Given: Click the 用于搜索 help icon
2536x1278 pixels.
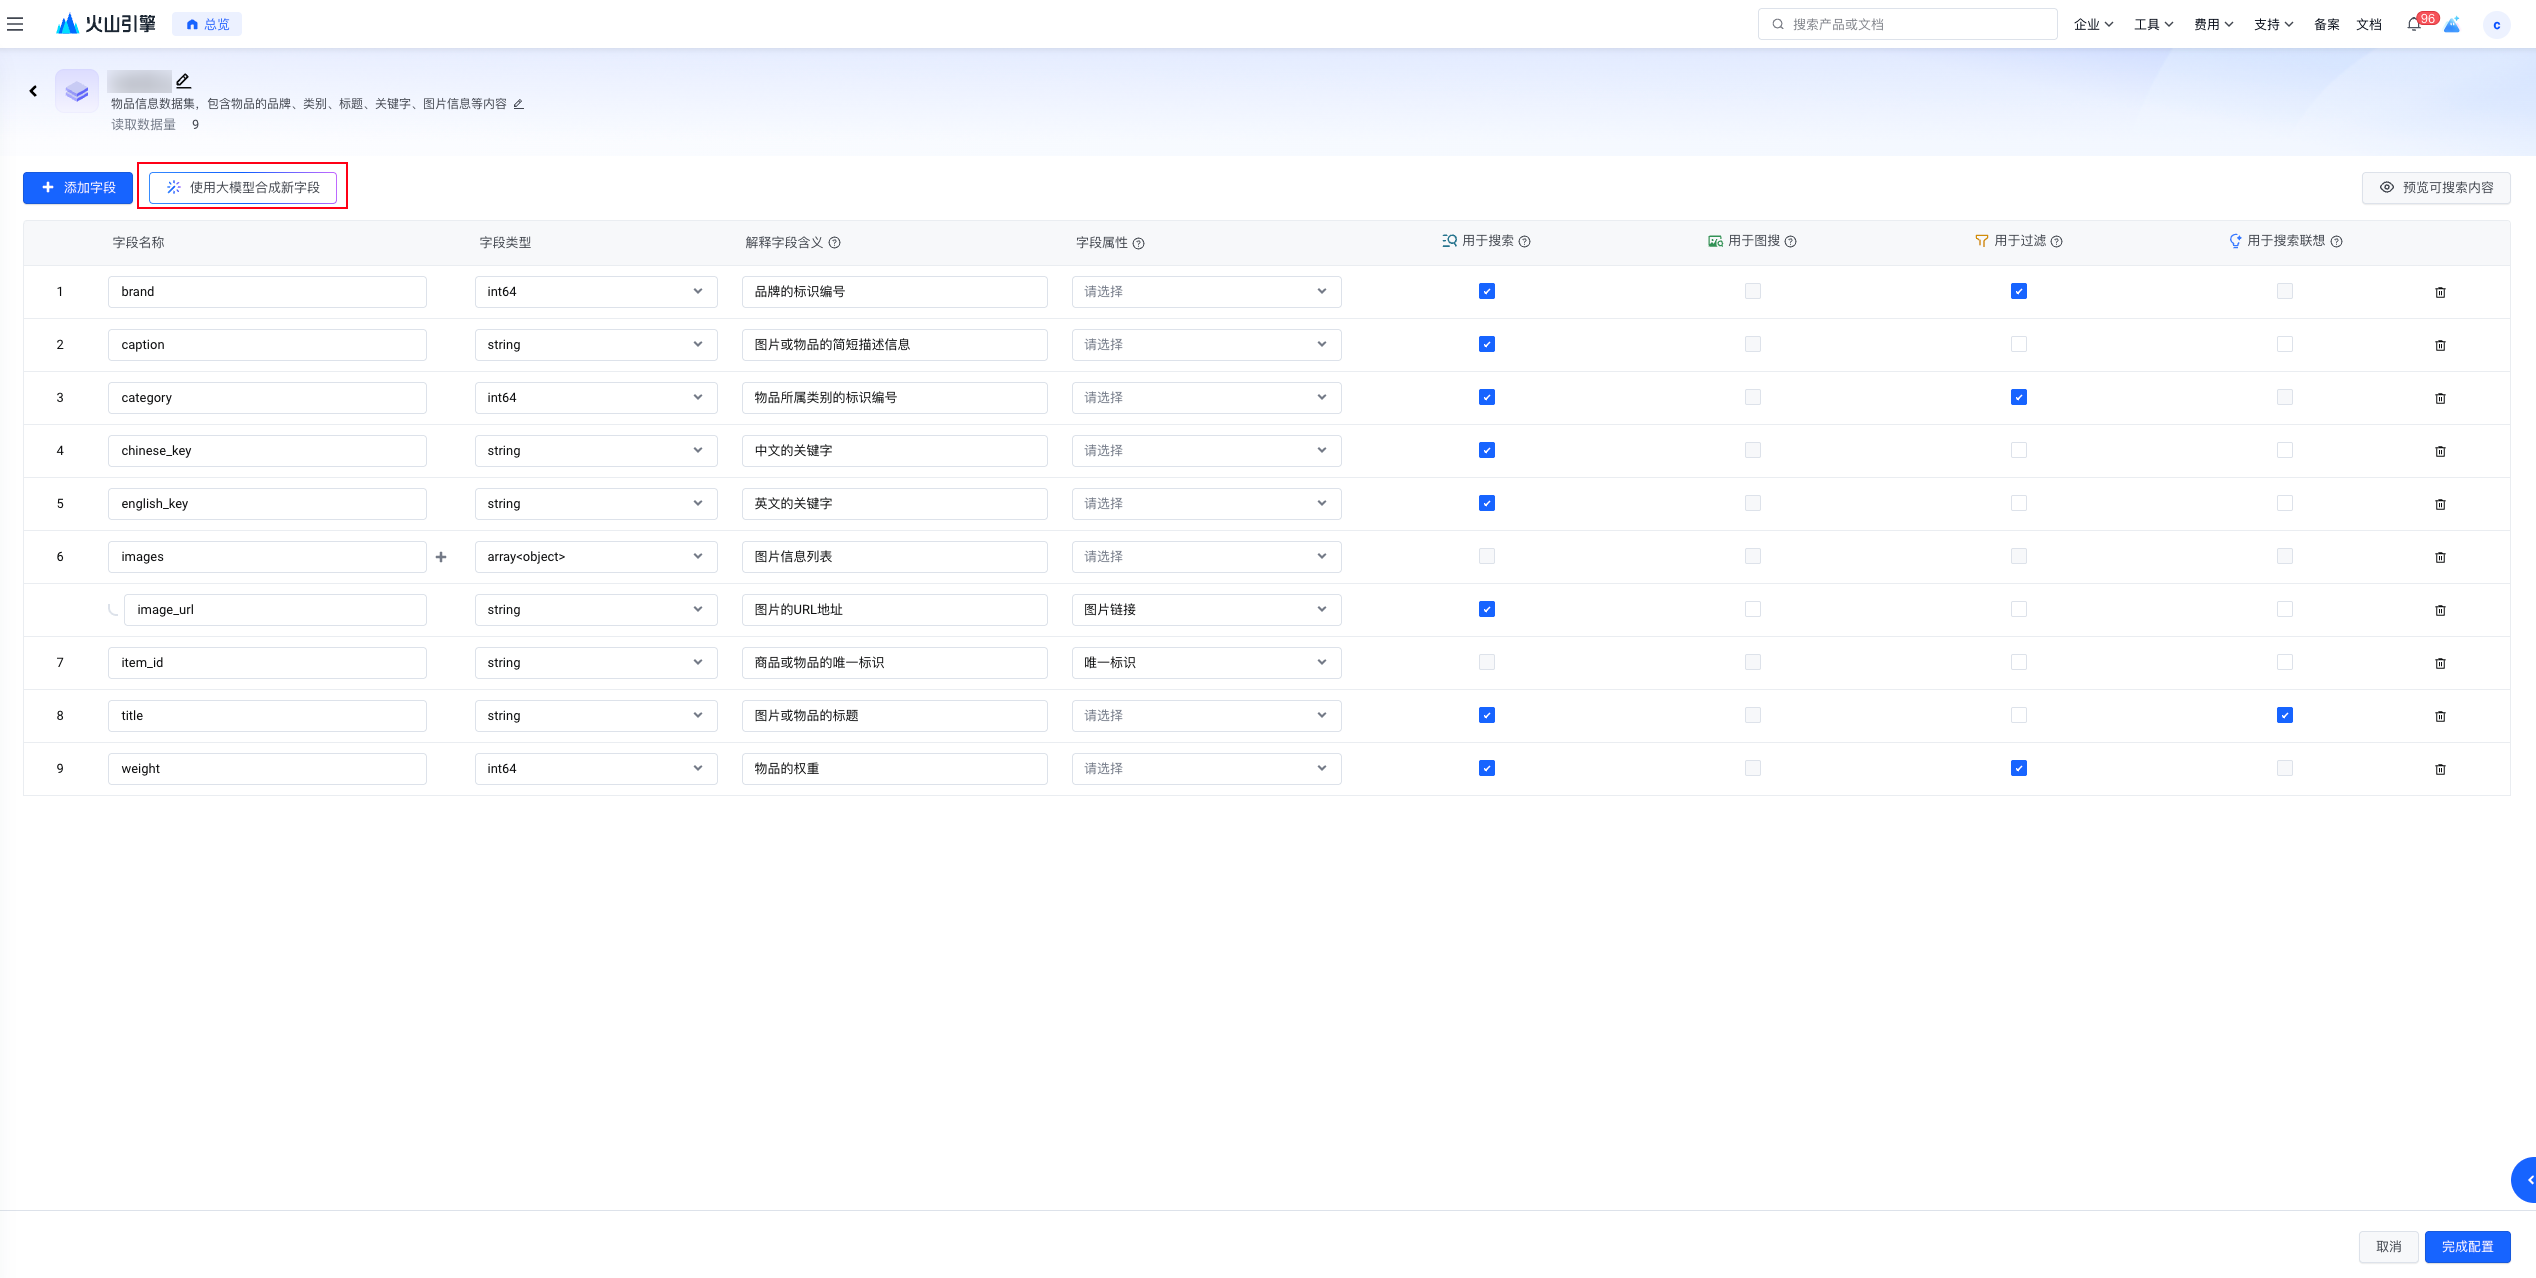Looking at the screenshot, I should (1524, 242).
